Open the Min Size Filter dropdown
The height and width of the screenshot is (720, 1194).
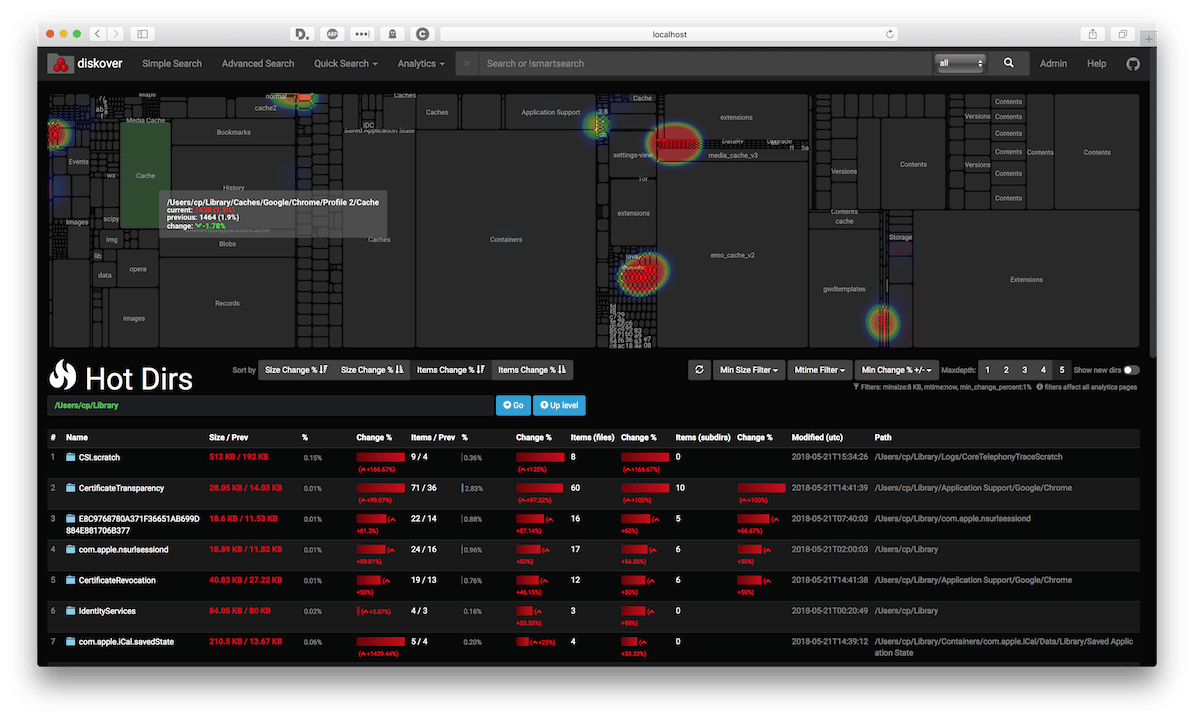(x=749, y=370)
